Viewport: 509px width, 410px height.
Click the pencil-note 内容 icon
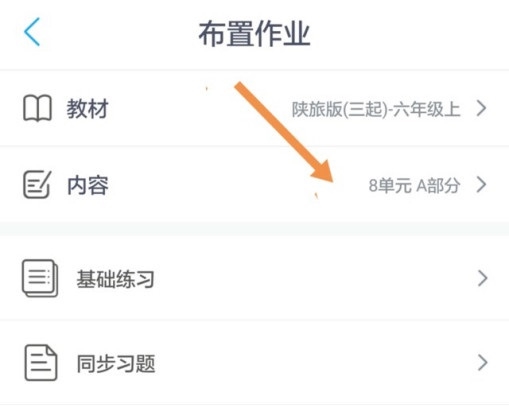[37, 184]
